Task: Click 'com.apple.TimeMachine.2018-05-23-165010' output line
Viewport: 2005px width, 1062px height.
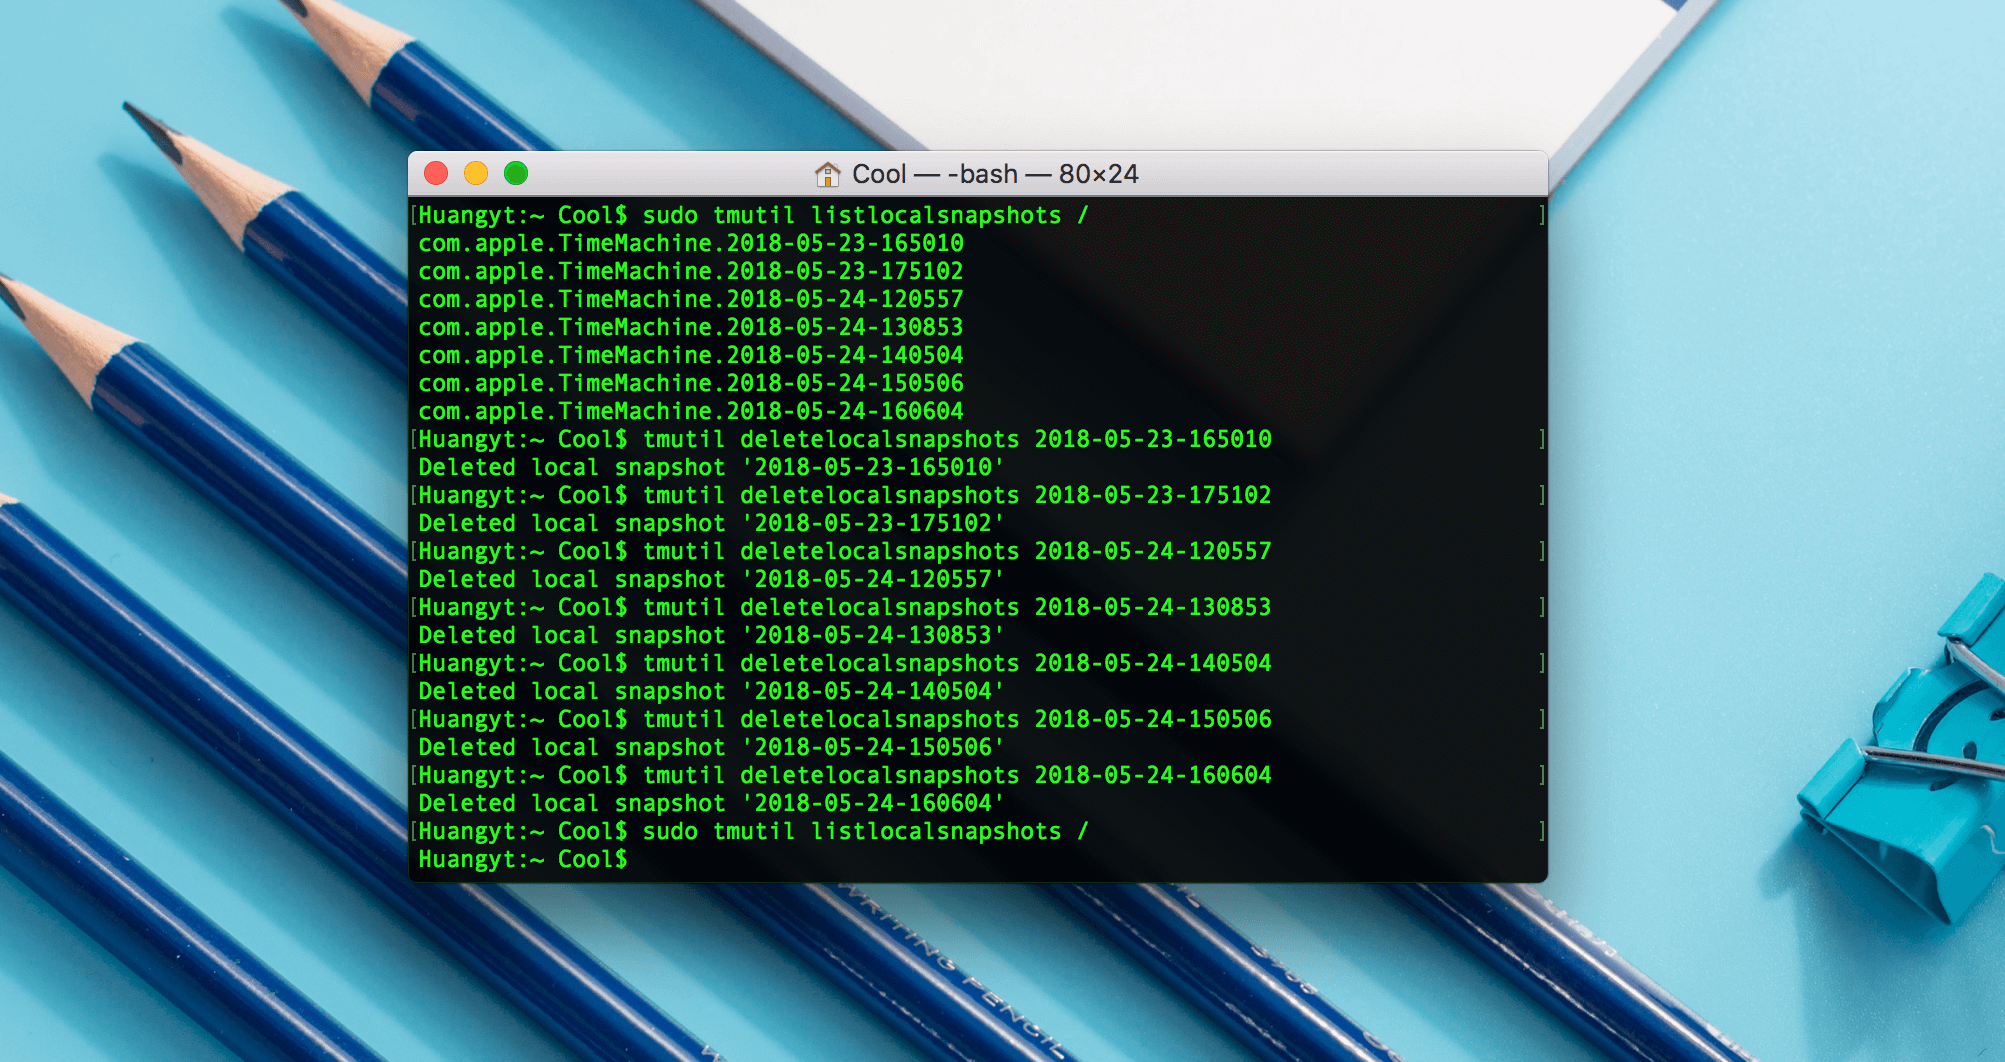Action: (x=691, y=243)
